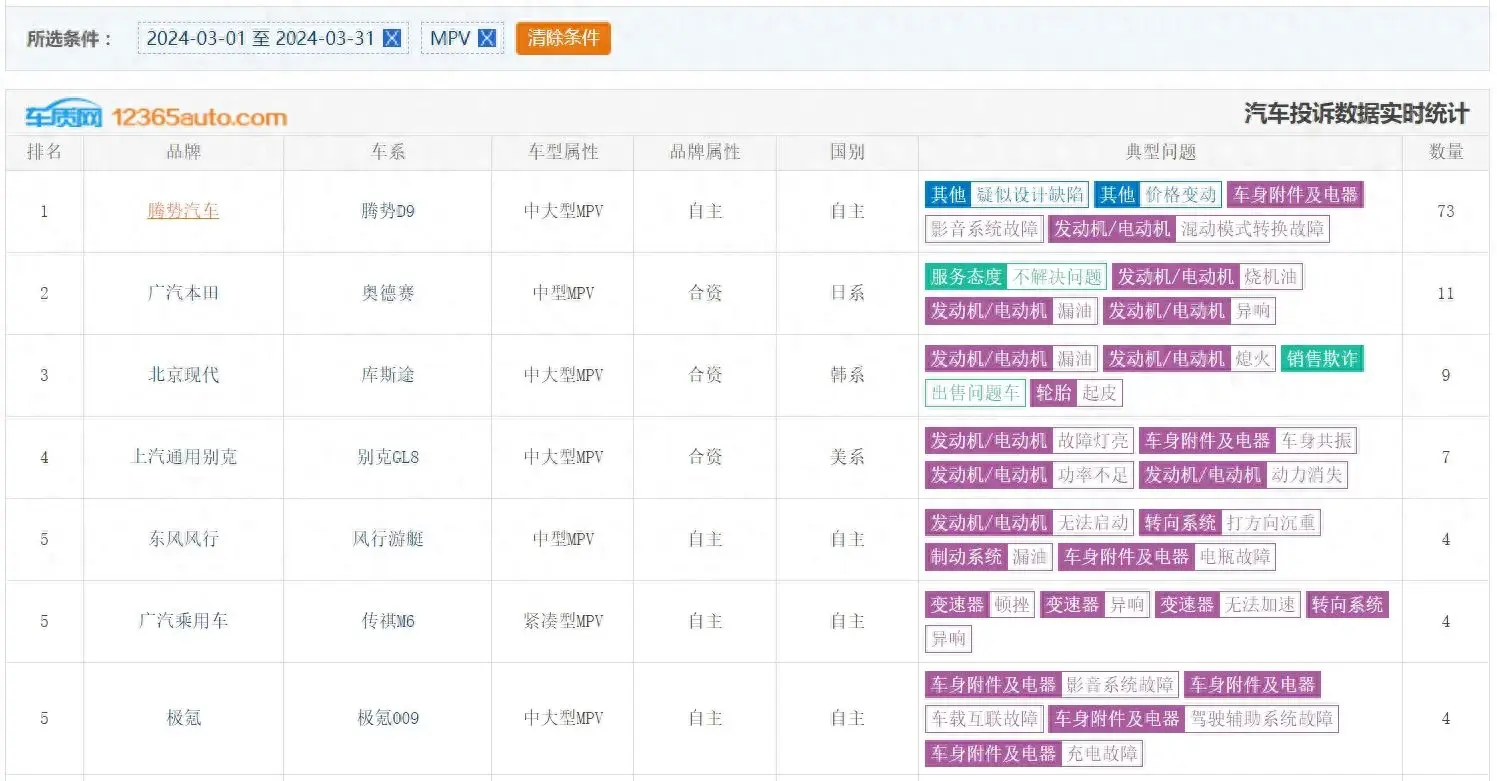Click the 车载互联故障 issue tag
Screen dimensions: 1497x781
(x=985, y=719)
